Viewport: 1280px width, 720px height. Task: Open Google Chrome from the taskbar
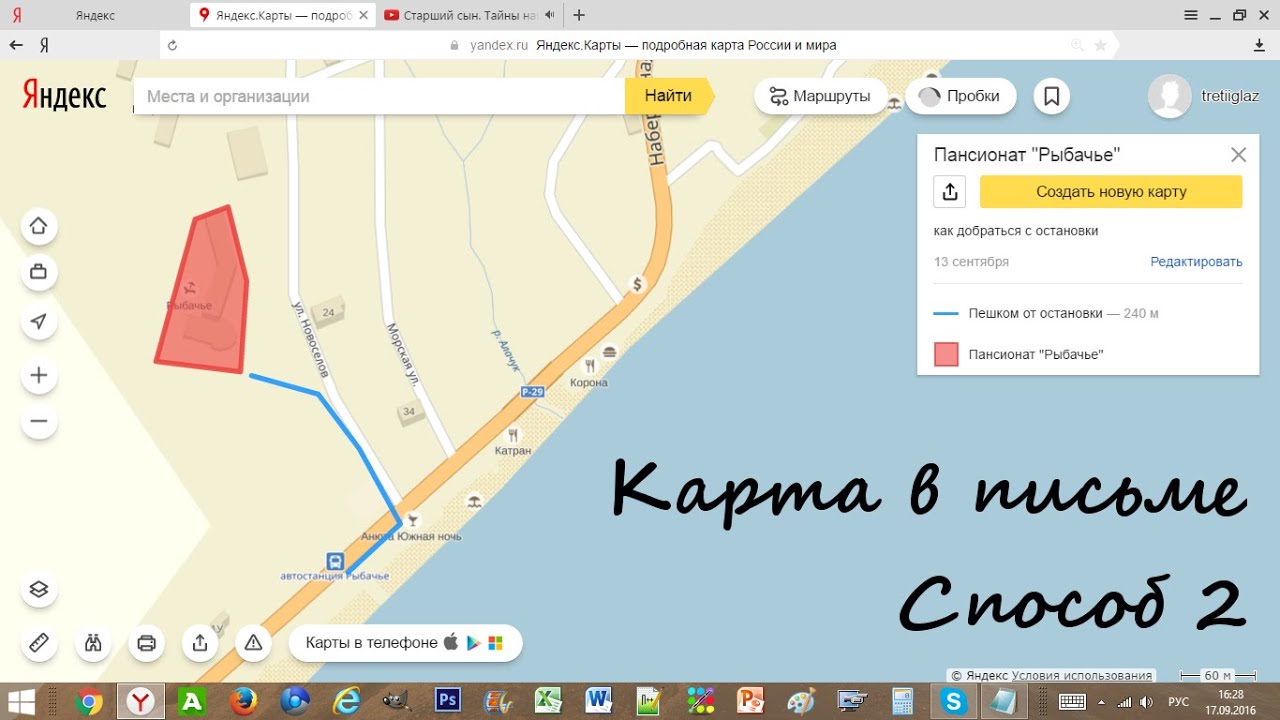89,702
